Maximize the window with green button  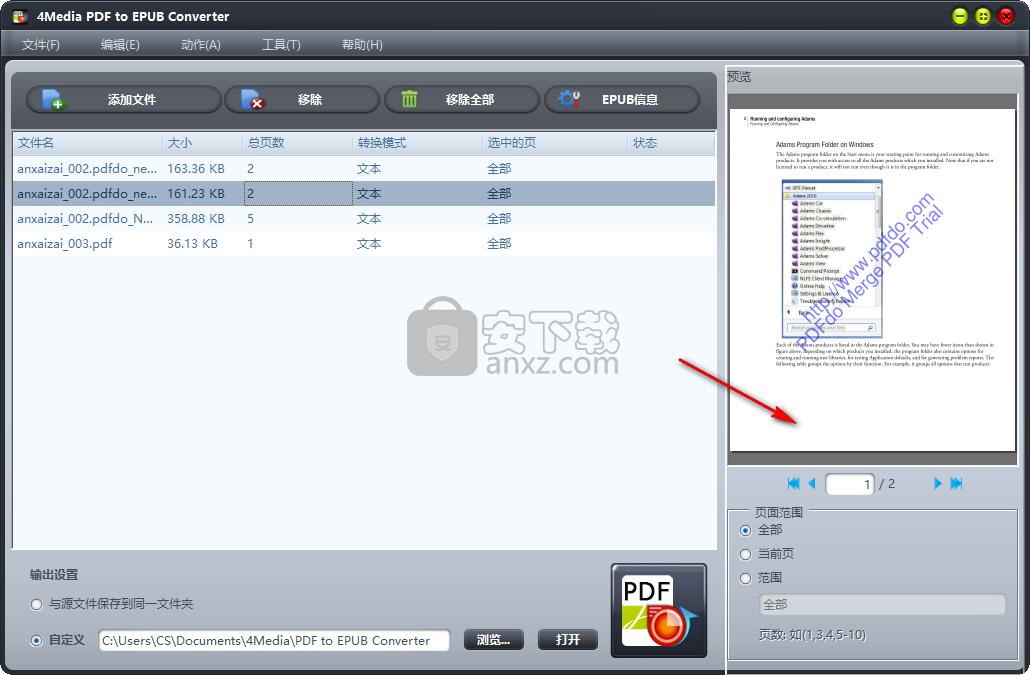tap(983, 16)
